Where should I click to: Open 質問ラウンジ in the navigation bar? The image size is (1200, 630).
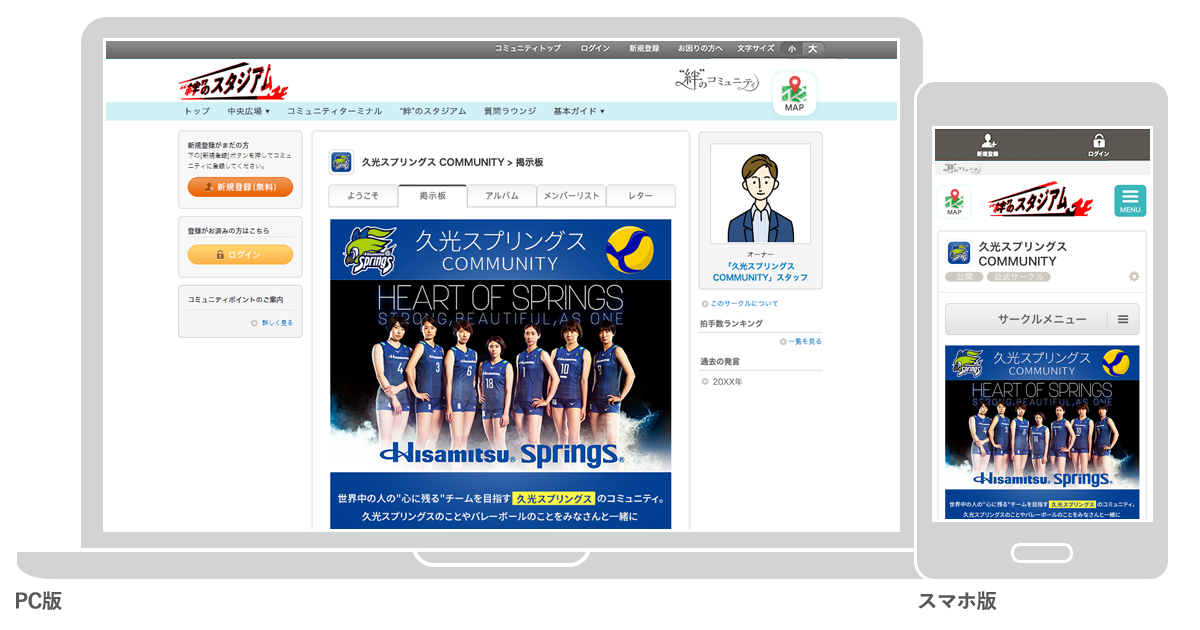click(x=510, y=111)
